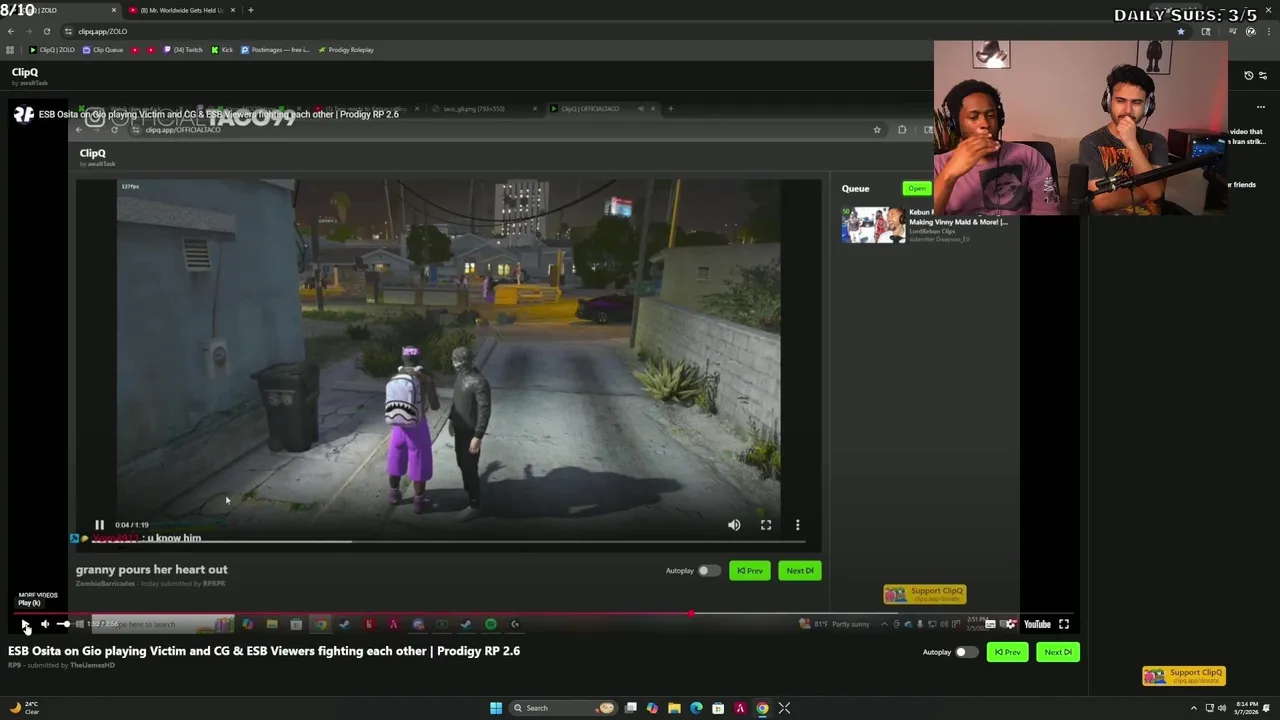Click the green Open button beside Queue

click(x=916, y=188)
